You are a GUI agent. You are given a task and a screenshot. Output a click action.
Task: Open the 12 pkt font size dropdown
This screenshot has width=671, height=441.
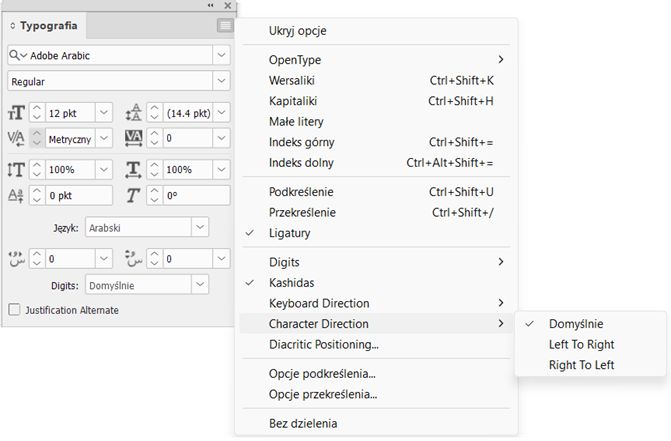pyautogui.click(x=104, y=113)
